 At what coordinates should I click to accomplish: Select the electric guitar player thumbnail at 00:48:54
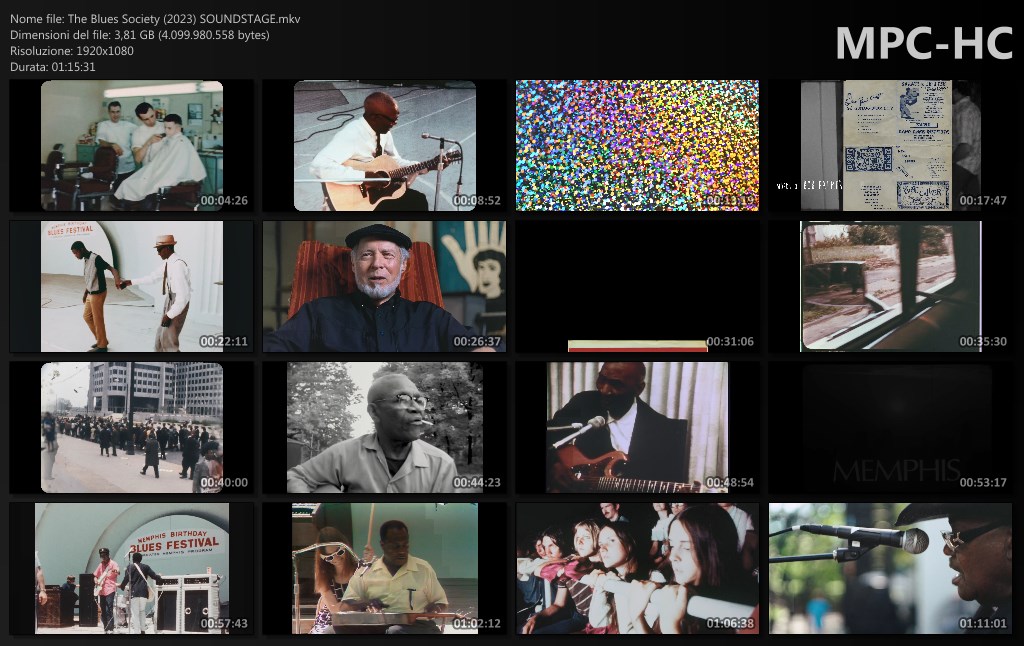pyautogui.click(x=637, y=428)
